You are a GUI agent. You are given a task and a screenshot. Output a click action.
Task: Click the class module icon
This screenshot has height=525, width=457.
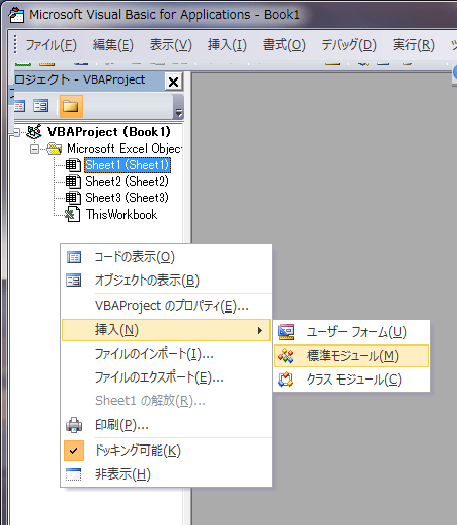click(286, 380)
